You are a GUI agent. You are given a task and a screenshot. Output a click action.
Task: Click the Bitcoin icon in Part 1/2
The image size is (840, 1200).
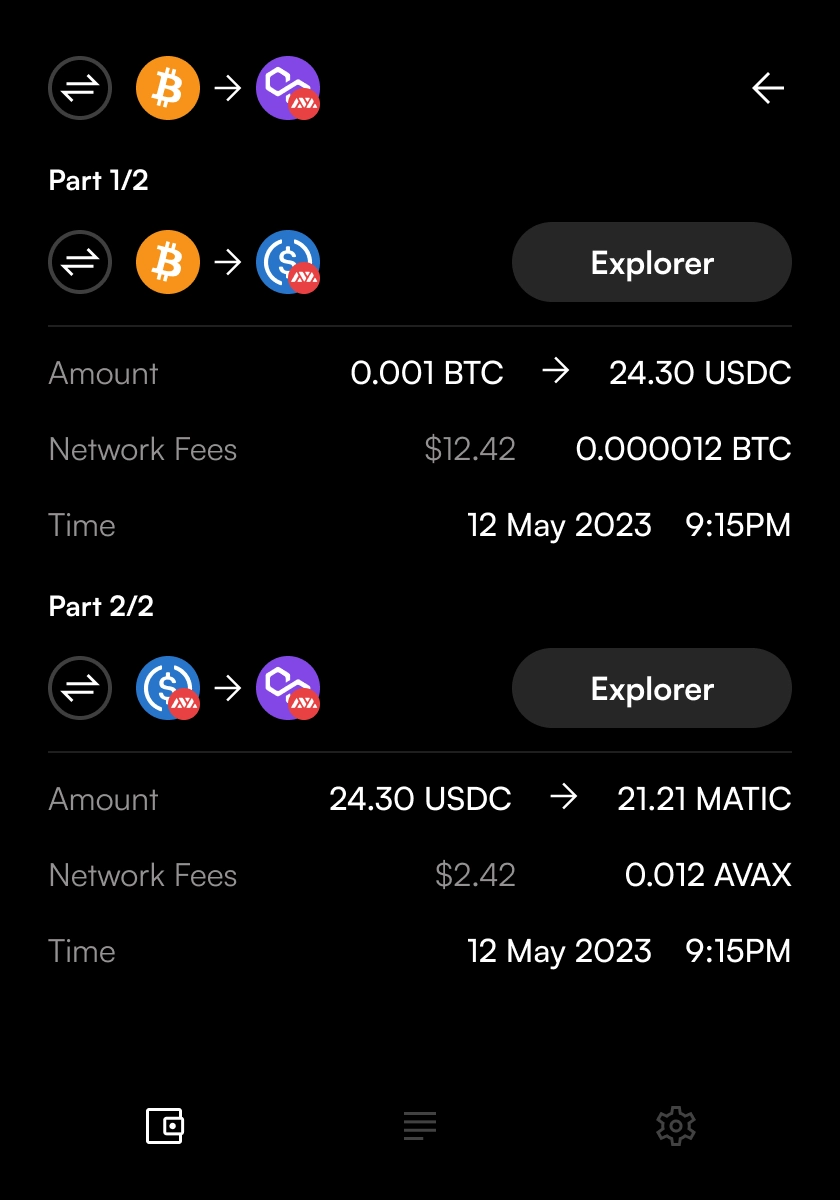pyautogui.click(x=168, y=262)
